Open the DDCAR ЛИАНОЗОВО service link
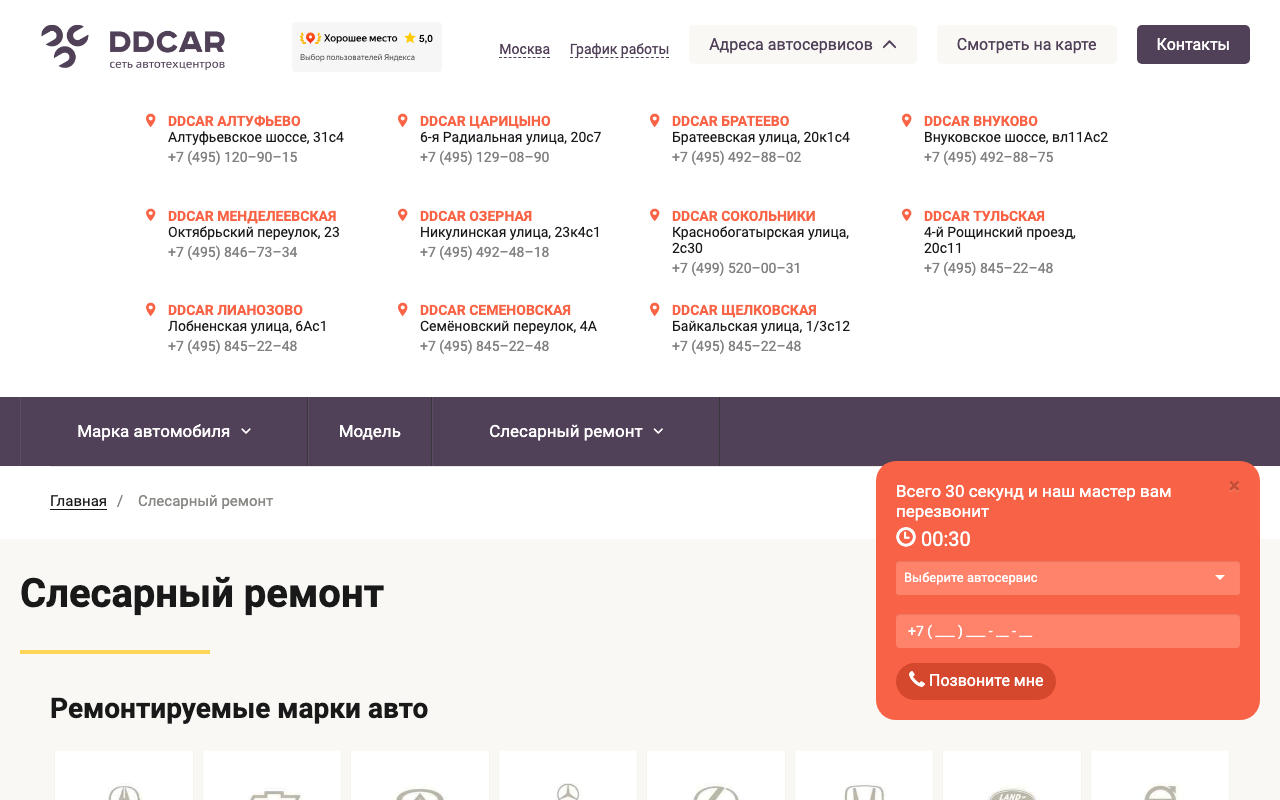 tap(235, 310)
